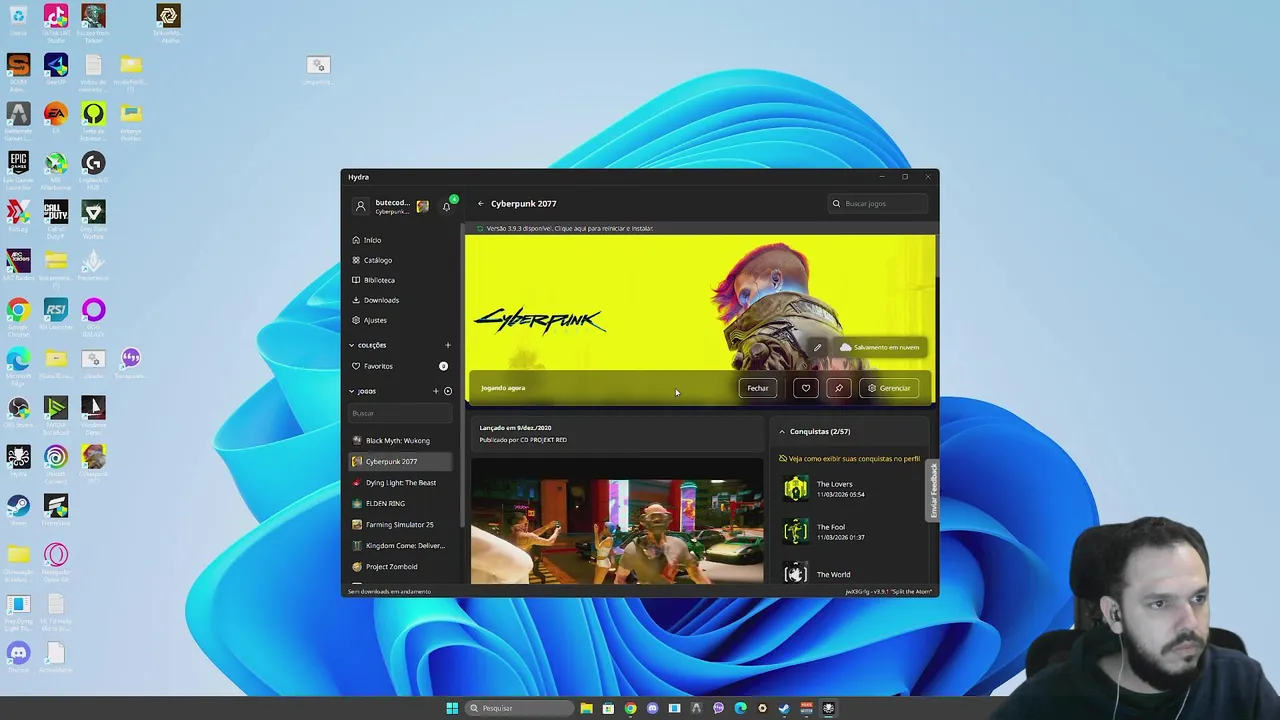Open Steam from the taskbar
The image size is (1280, 720).
coord(784,708)
